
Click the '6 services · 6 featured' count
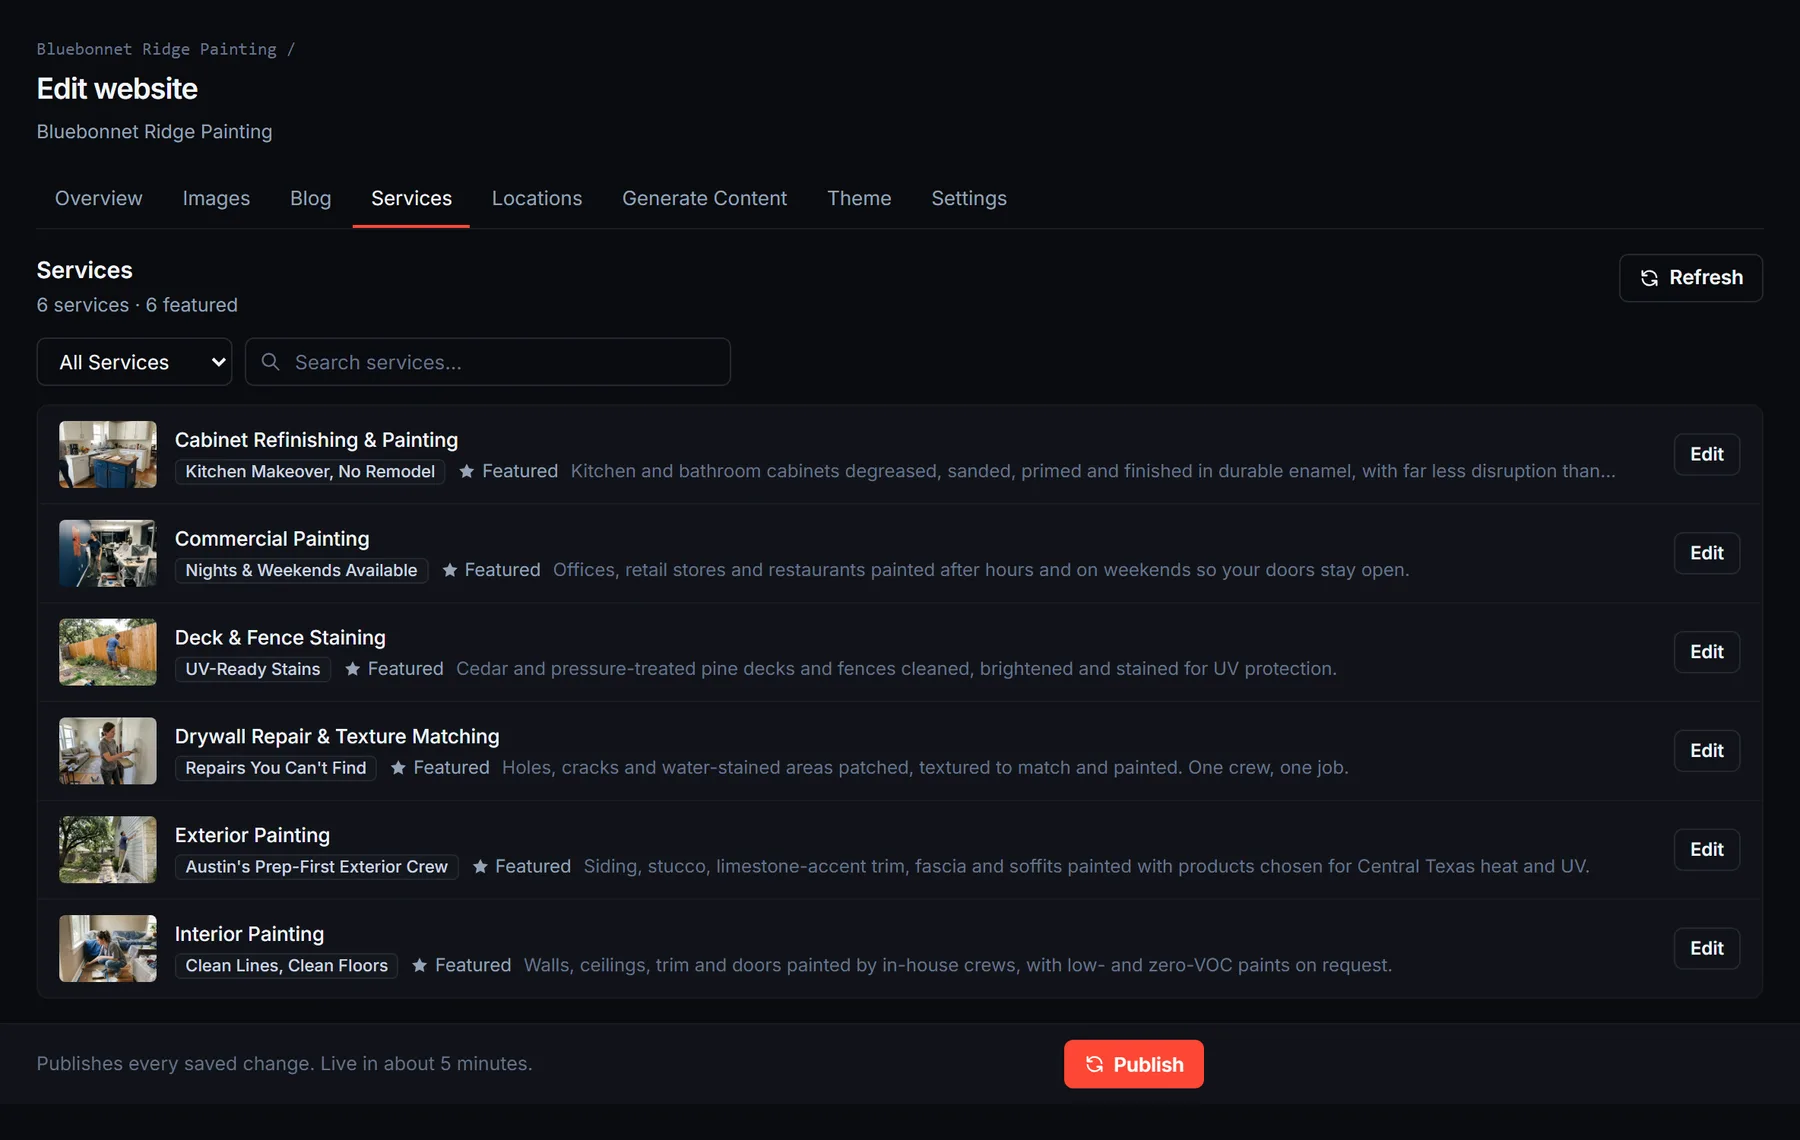click(x=137, y=305)
